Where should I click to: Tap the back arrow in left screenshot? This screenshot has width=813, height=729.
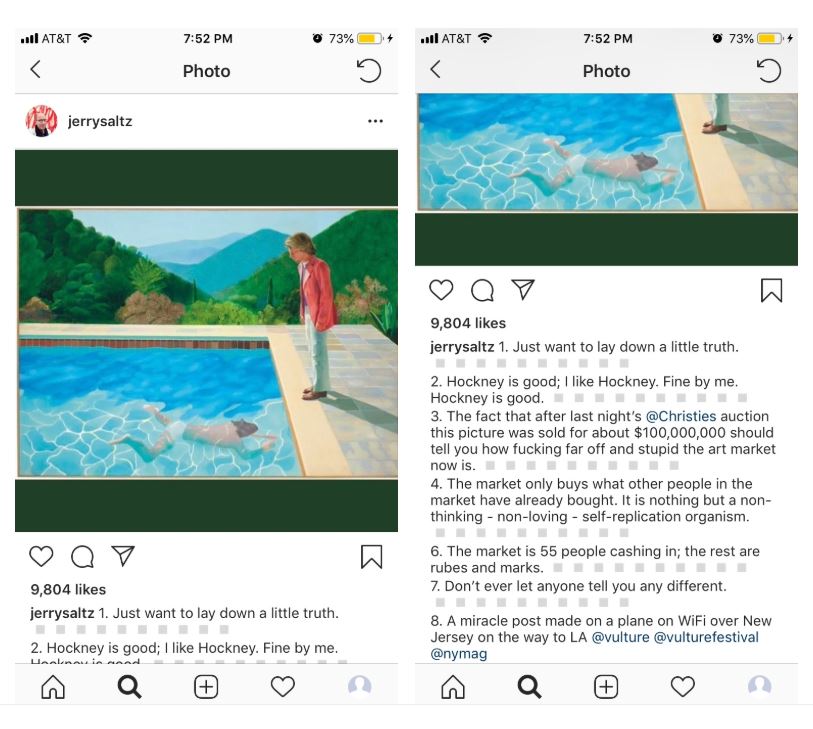point(35,69)
